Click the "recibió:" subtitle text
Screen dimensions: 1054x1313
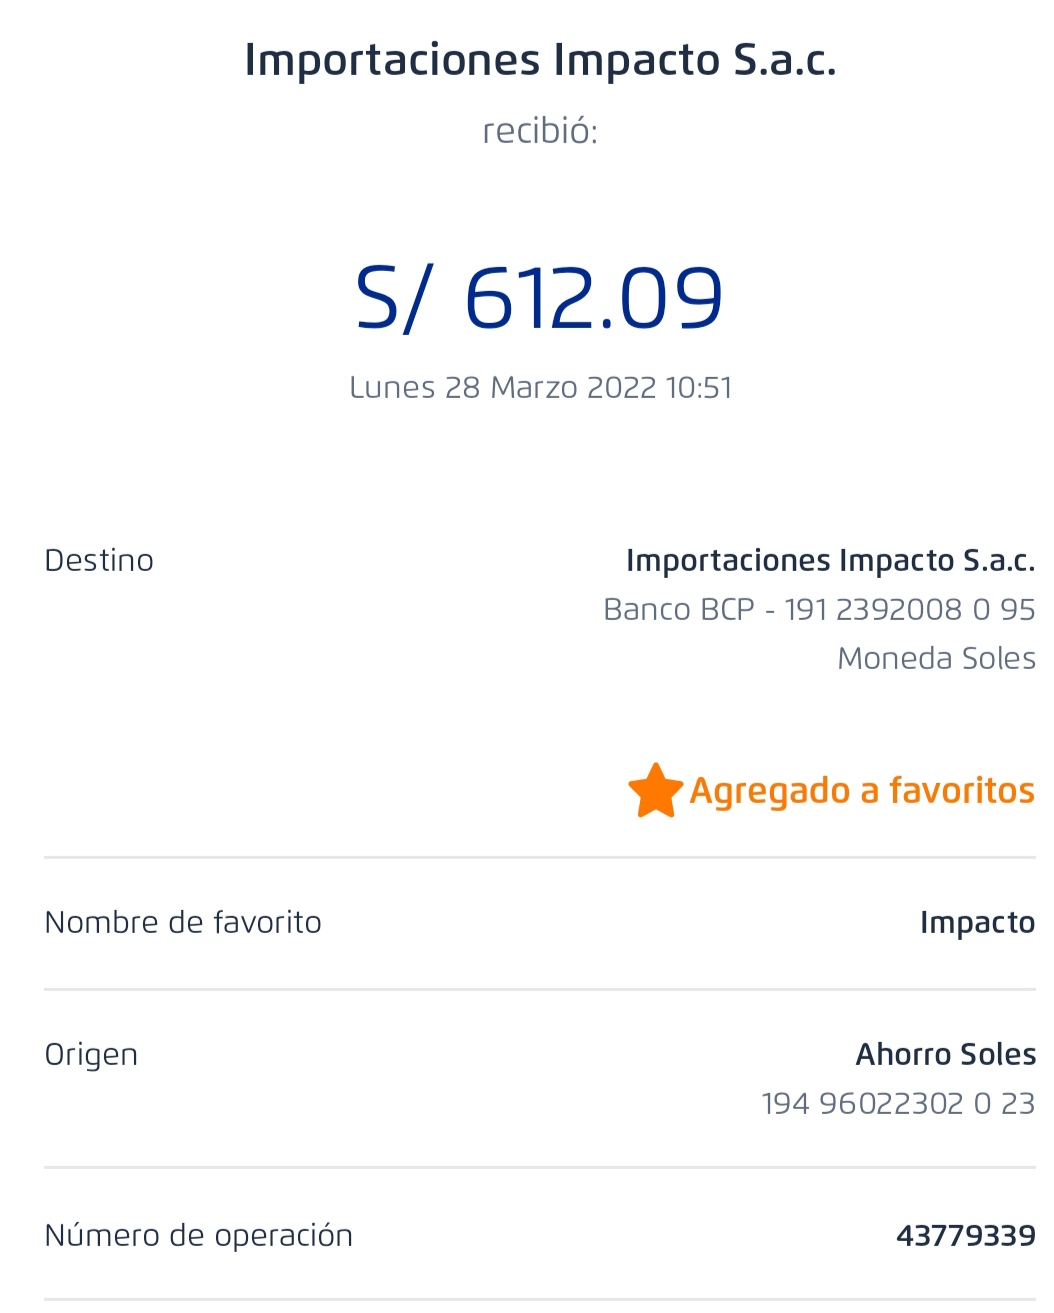(x=540, y=131)
